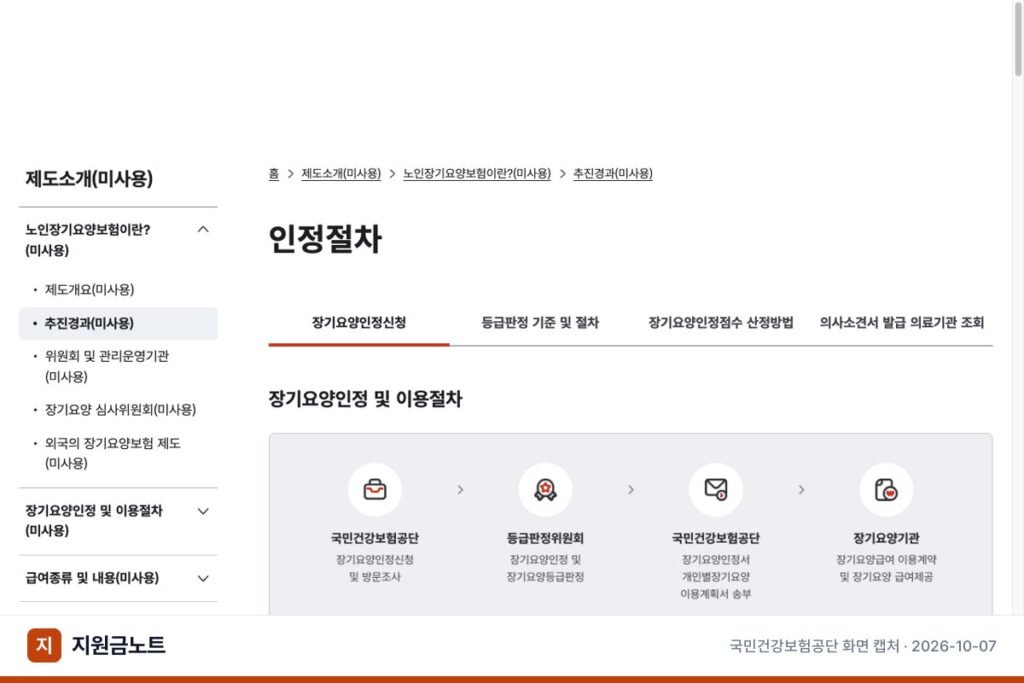Click the 장기요양인정 및 이용절차(미사용) sidebar title
Viewport: 1024px width, 683px height.
pyautogui.click(x=93, y=520)
